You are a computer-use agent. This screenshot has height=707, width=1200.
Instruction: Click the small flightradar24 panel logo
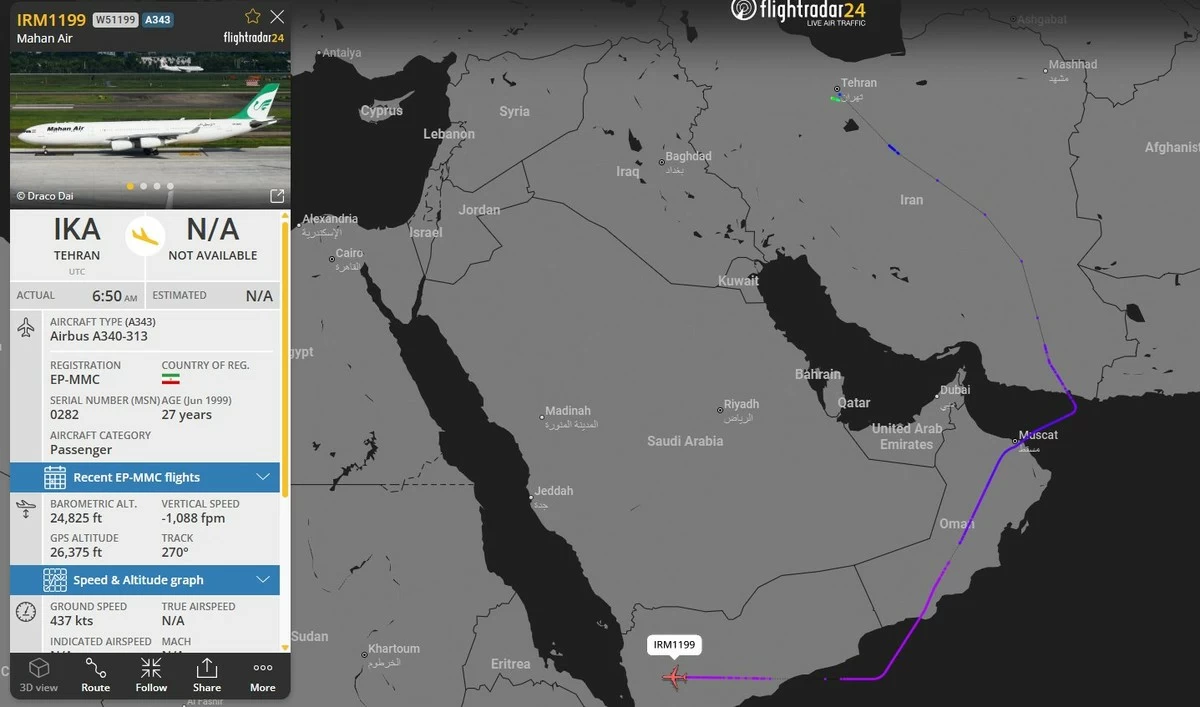(x=254, y=38)
